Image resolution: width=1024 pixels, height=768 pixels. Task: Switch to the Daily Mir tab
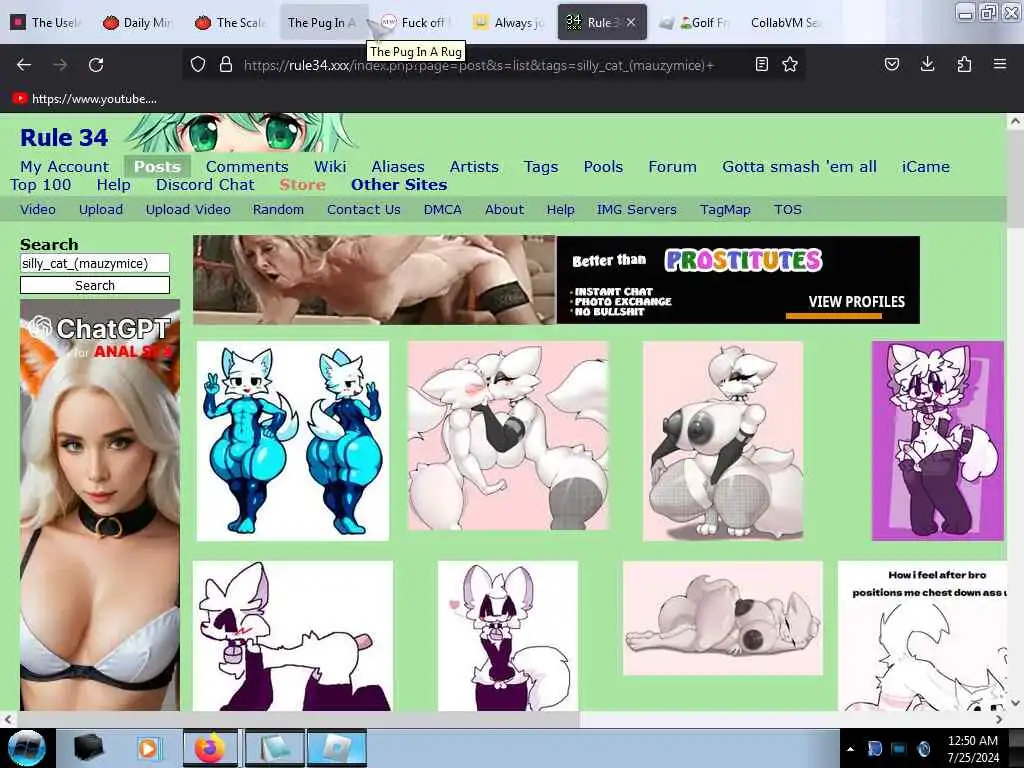(x=137, y=22)
